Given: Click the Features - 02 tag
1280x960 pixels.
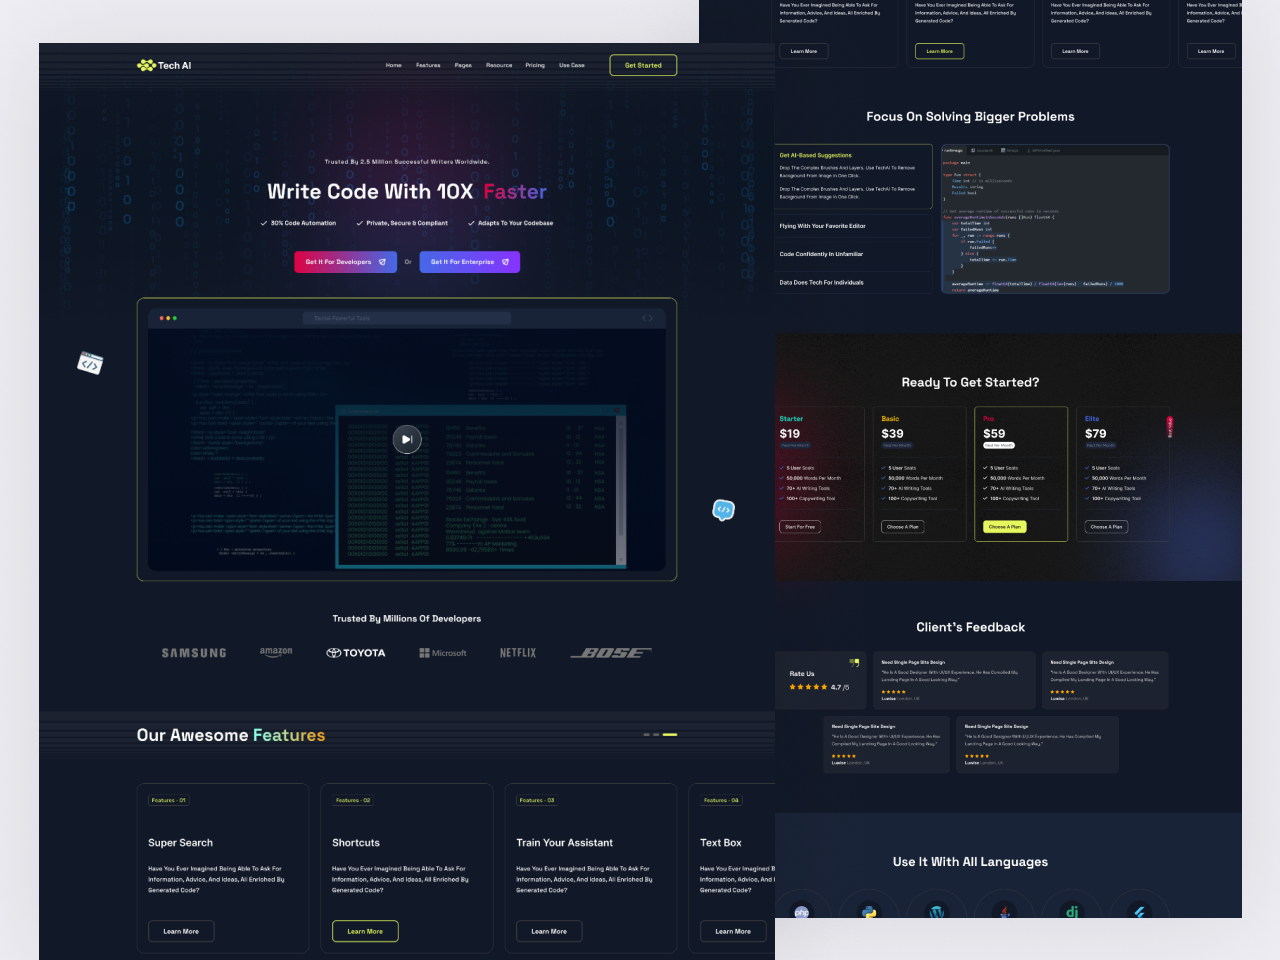Looking at the screenshot, I should point(353,800).
